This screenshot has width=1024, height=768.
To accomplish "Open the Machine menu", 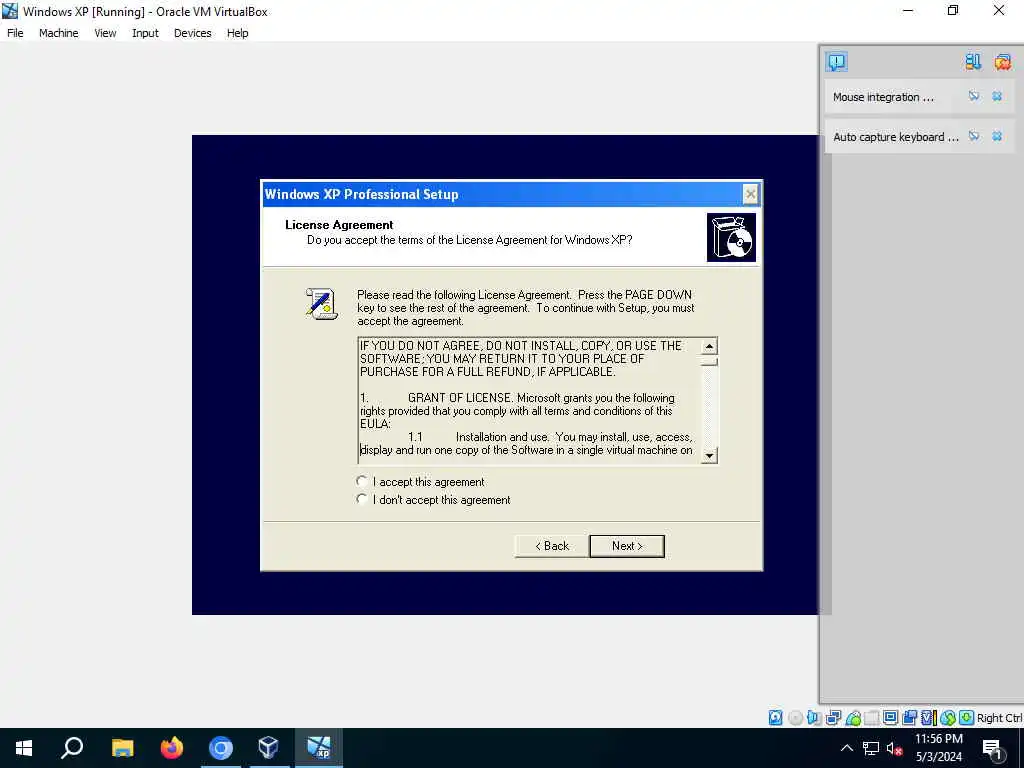I will point(59,33).
